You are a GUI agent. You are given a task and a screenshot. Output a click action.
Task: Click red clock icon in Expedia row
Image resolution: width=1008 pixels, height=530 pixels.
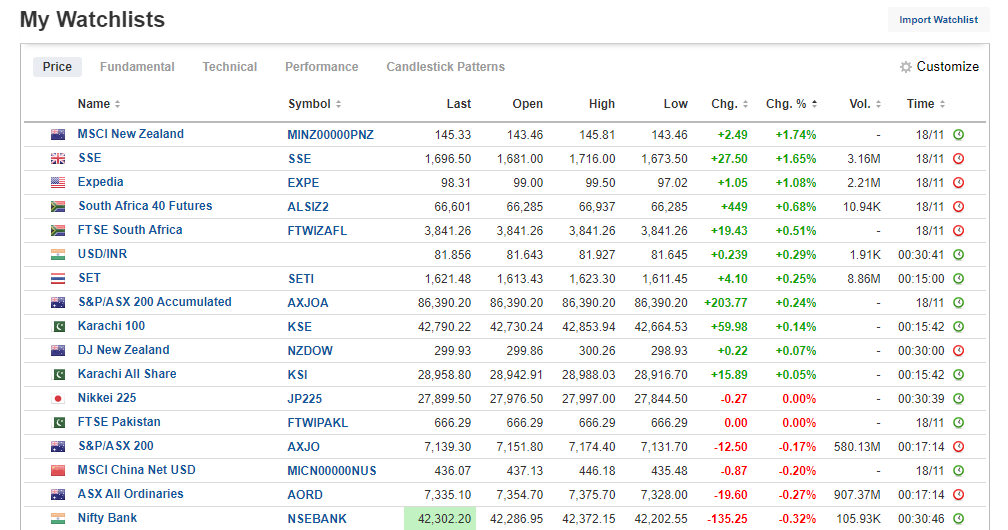click(x=958, y=183)
